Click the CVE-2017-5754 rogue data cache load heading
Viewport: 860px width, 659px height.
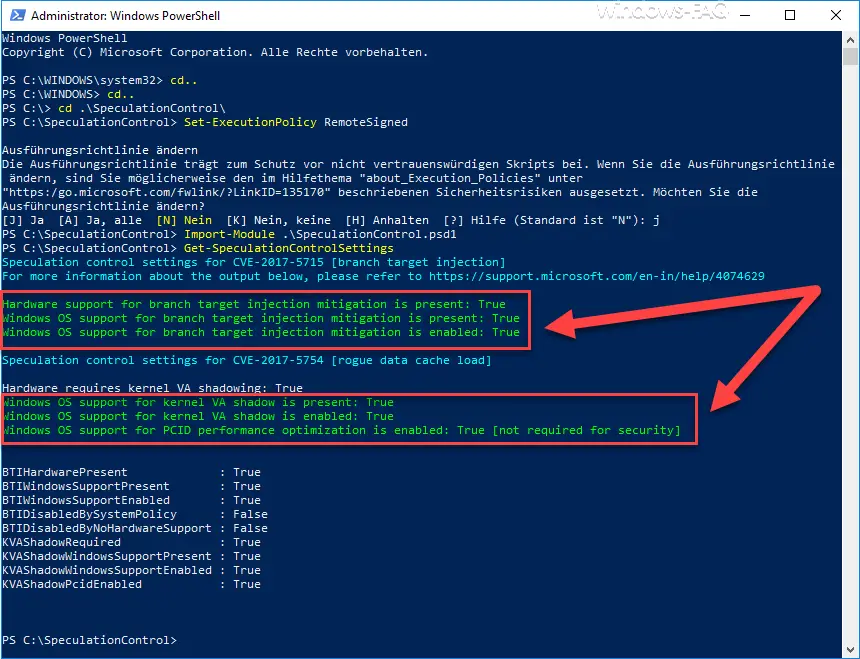point(246,360)
